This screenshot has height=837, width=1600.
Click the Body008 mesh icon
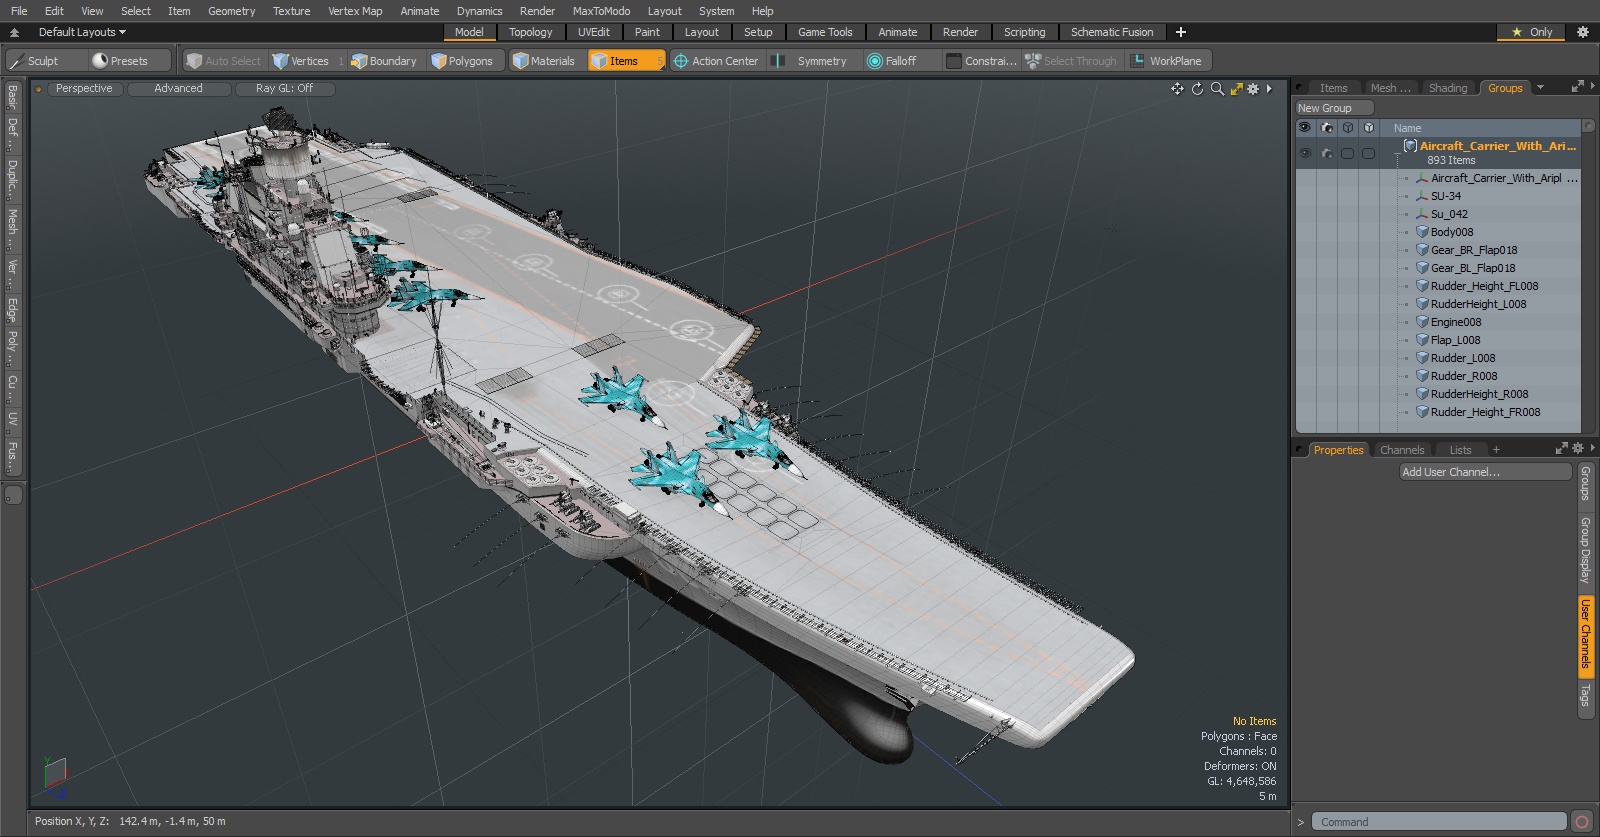(1422, 232)
